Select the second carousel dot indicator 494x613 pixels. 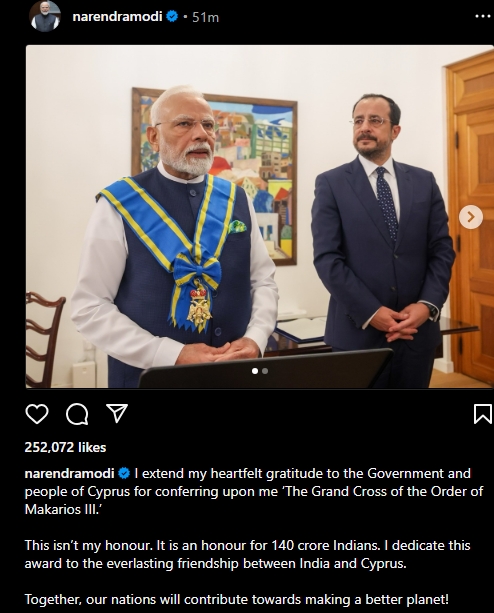[x=265, y=371]
